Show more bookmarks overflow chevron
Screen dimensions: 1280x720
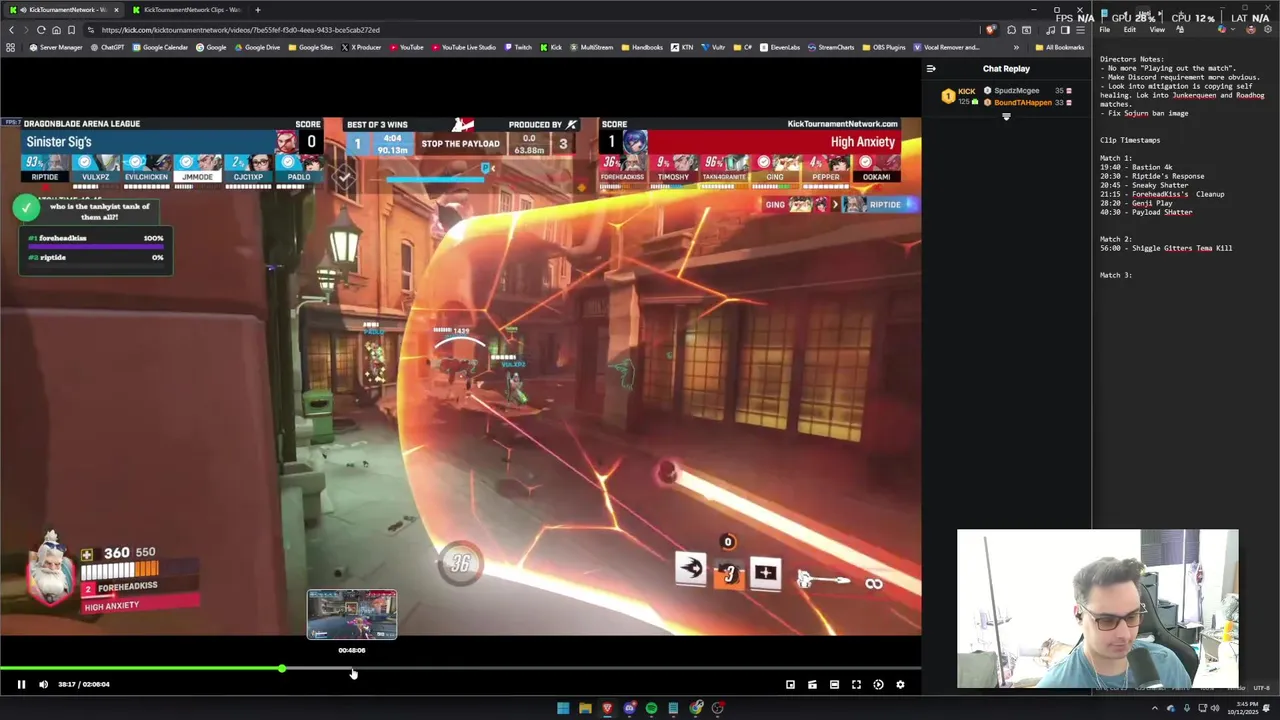pos(1016,47)
